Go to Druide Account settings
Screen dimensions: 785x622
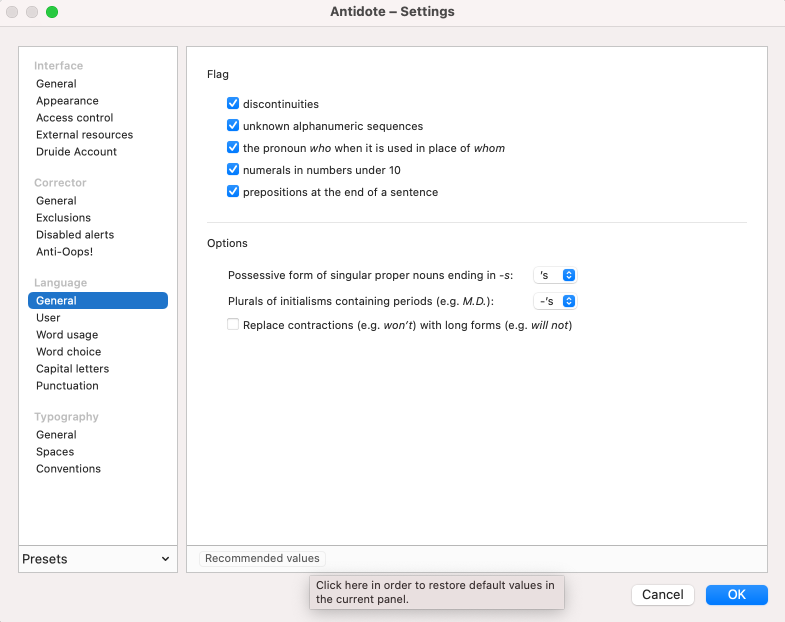click(x=76, y=152)
